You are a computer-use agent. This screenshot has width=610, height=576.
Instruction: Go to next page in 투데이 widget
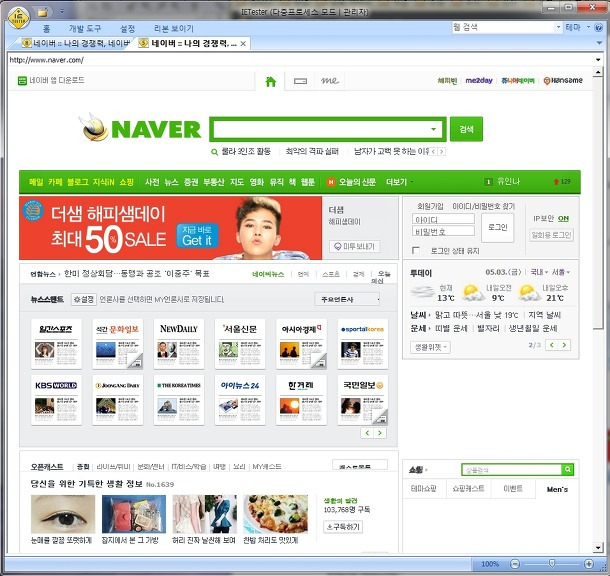click(x=564, y=345)
